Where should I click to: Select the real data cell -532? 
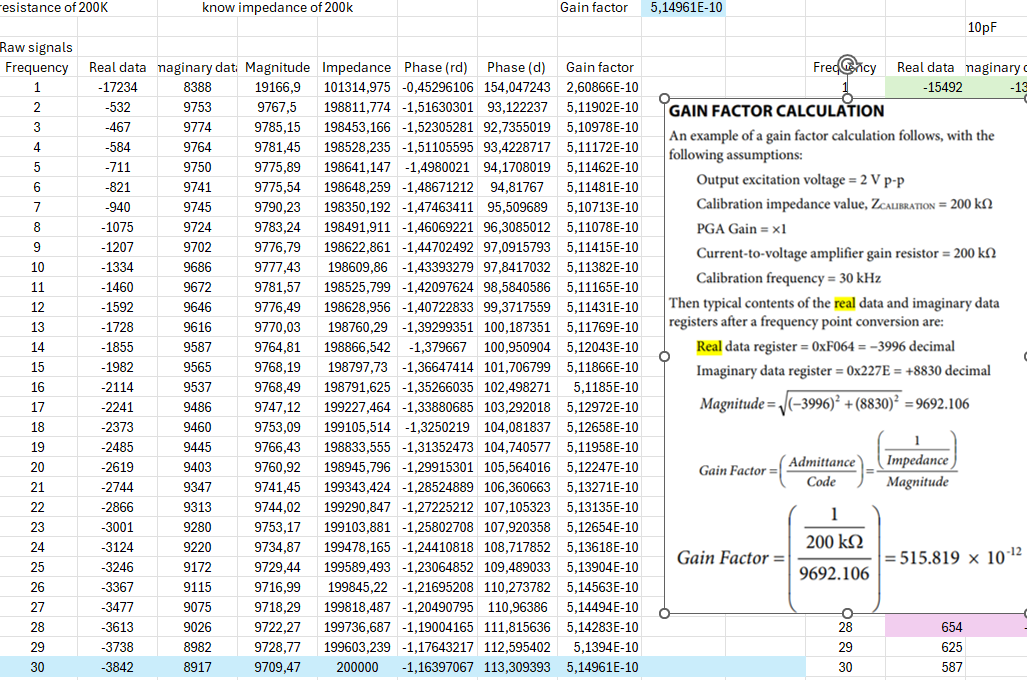tap(118, 107)
